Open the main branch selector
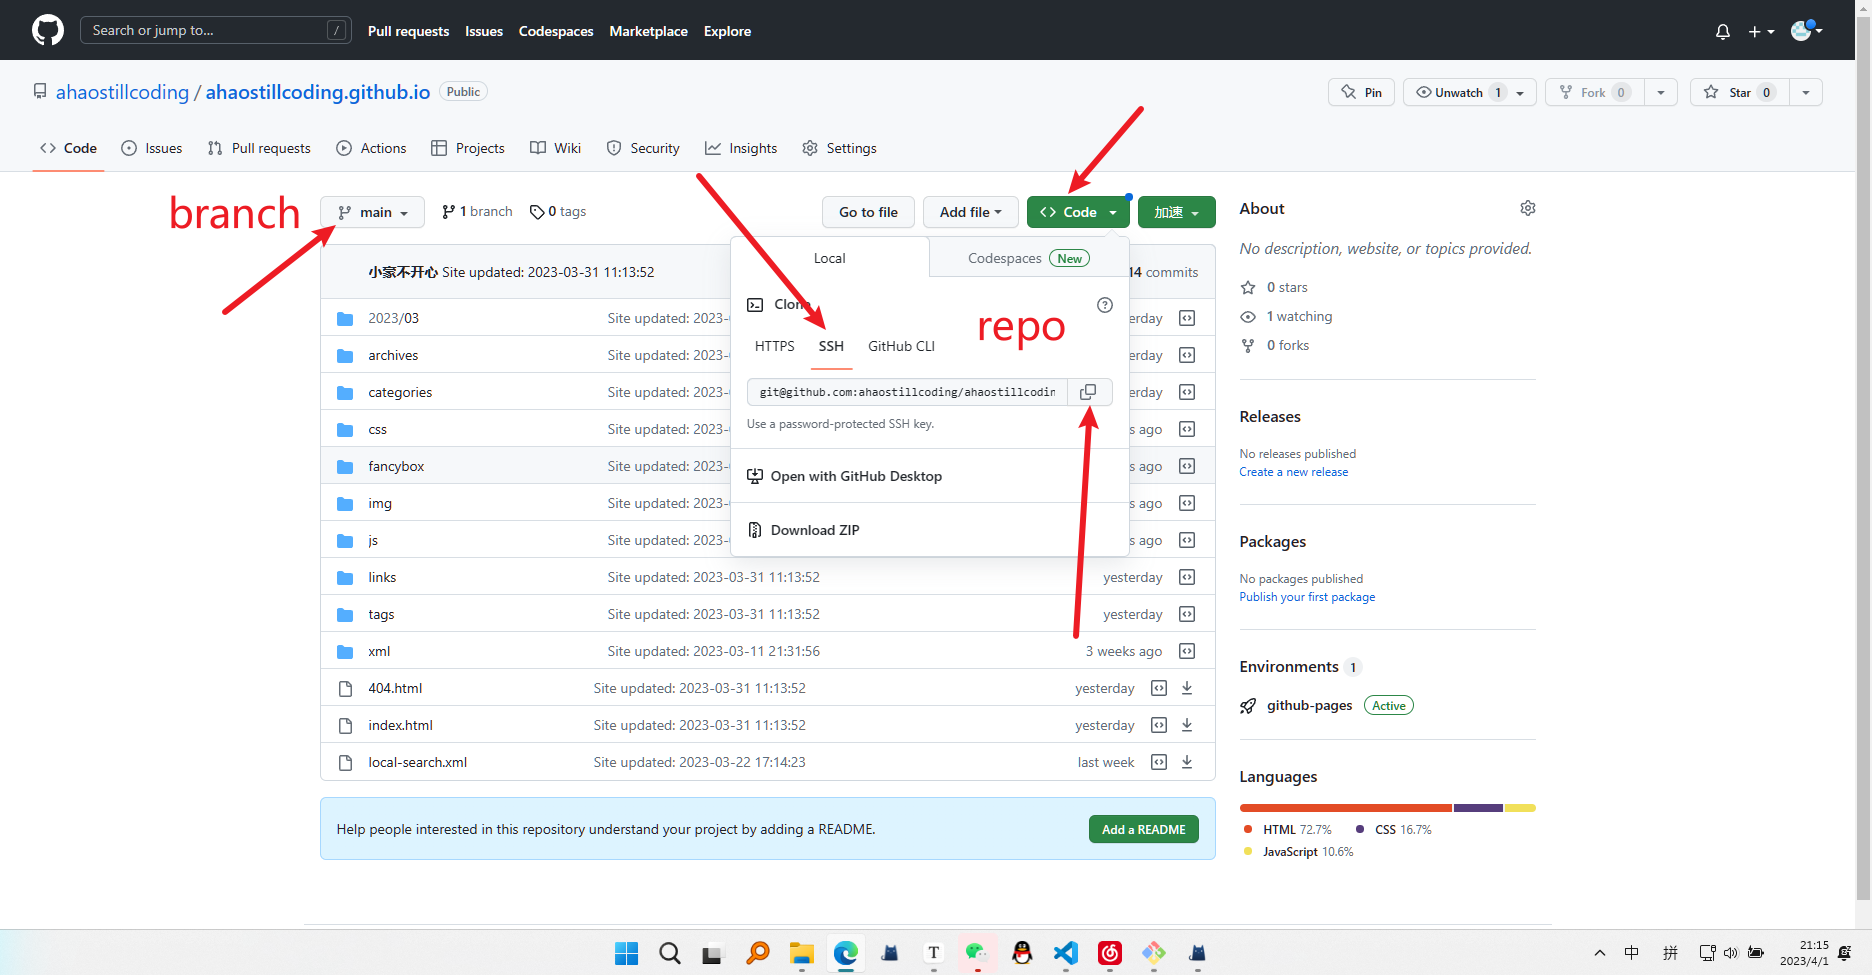1872x975 pixels. coord(373,212)
